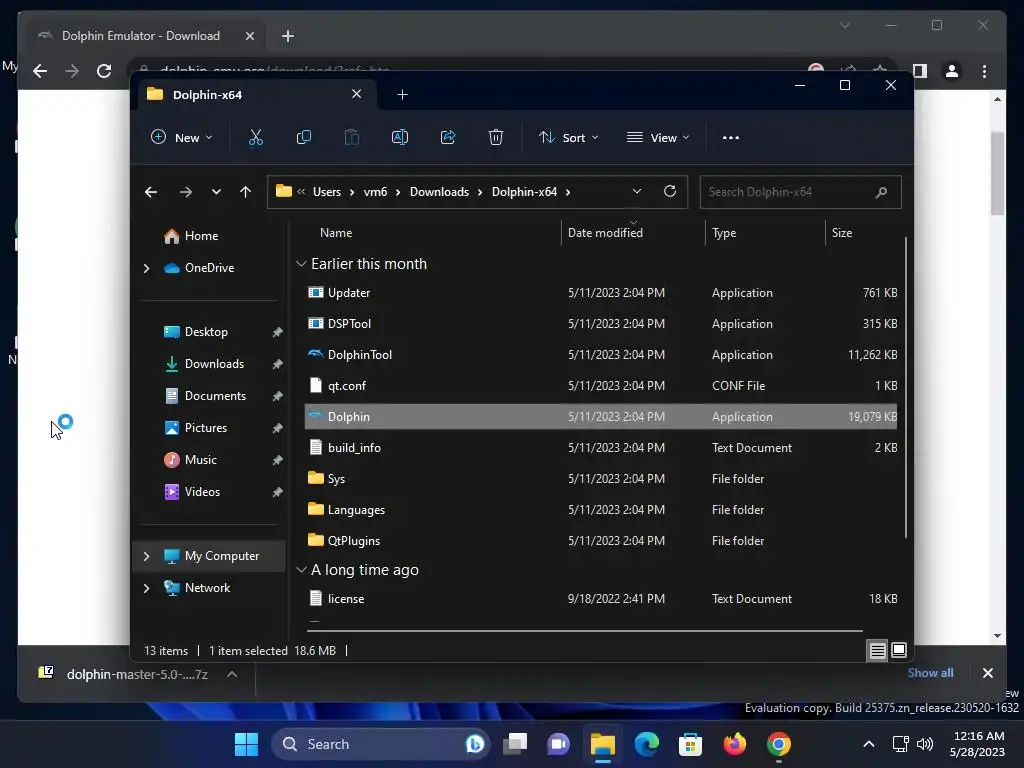Open Microsoft Store from taskbar
The image size is (1024, 768).
click(690, 744)
